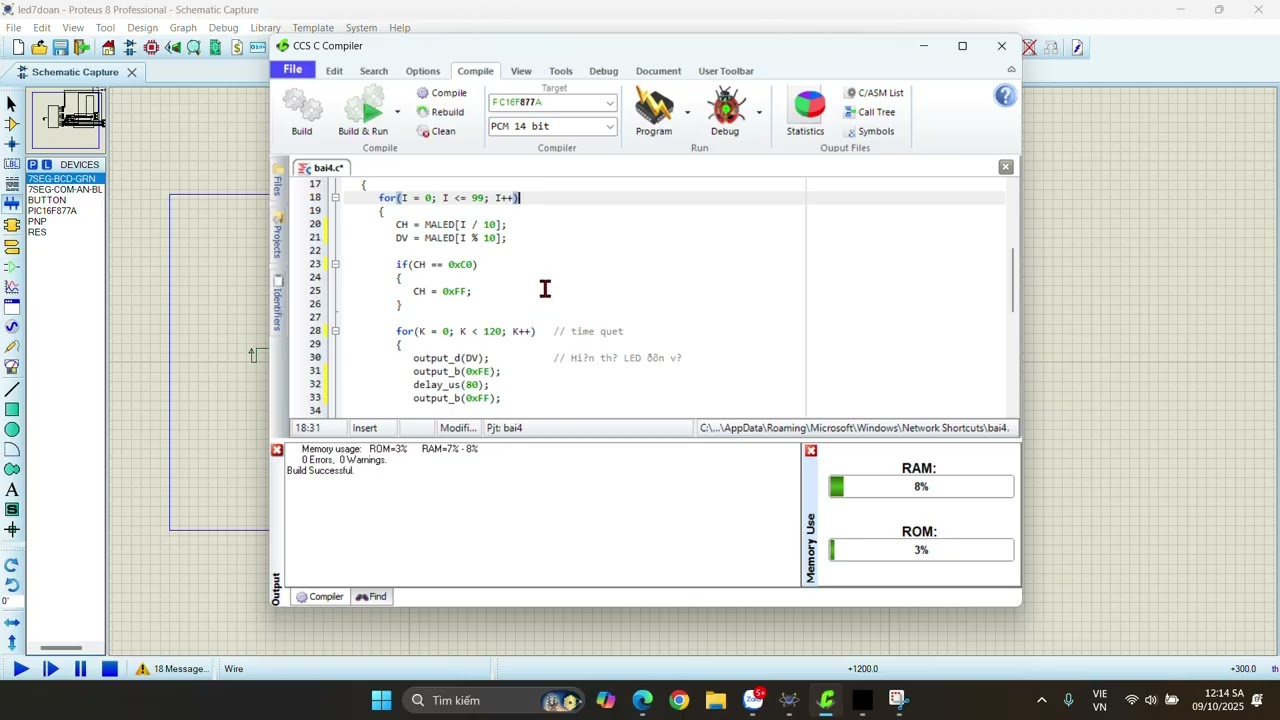Click the Proteus overview thumbnail

click(66, 119)
